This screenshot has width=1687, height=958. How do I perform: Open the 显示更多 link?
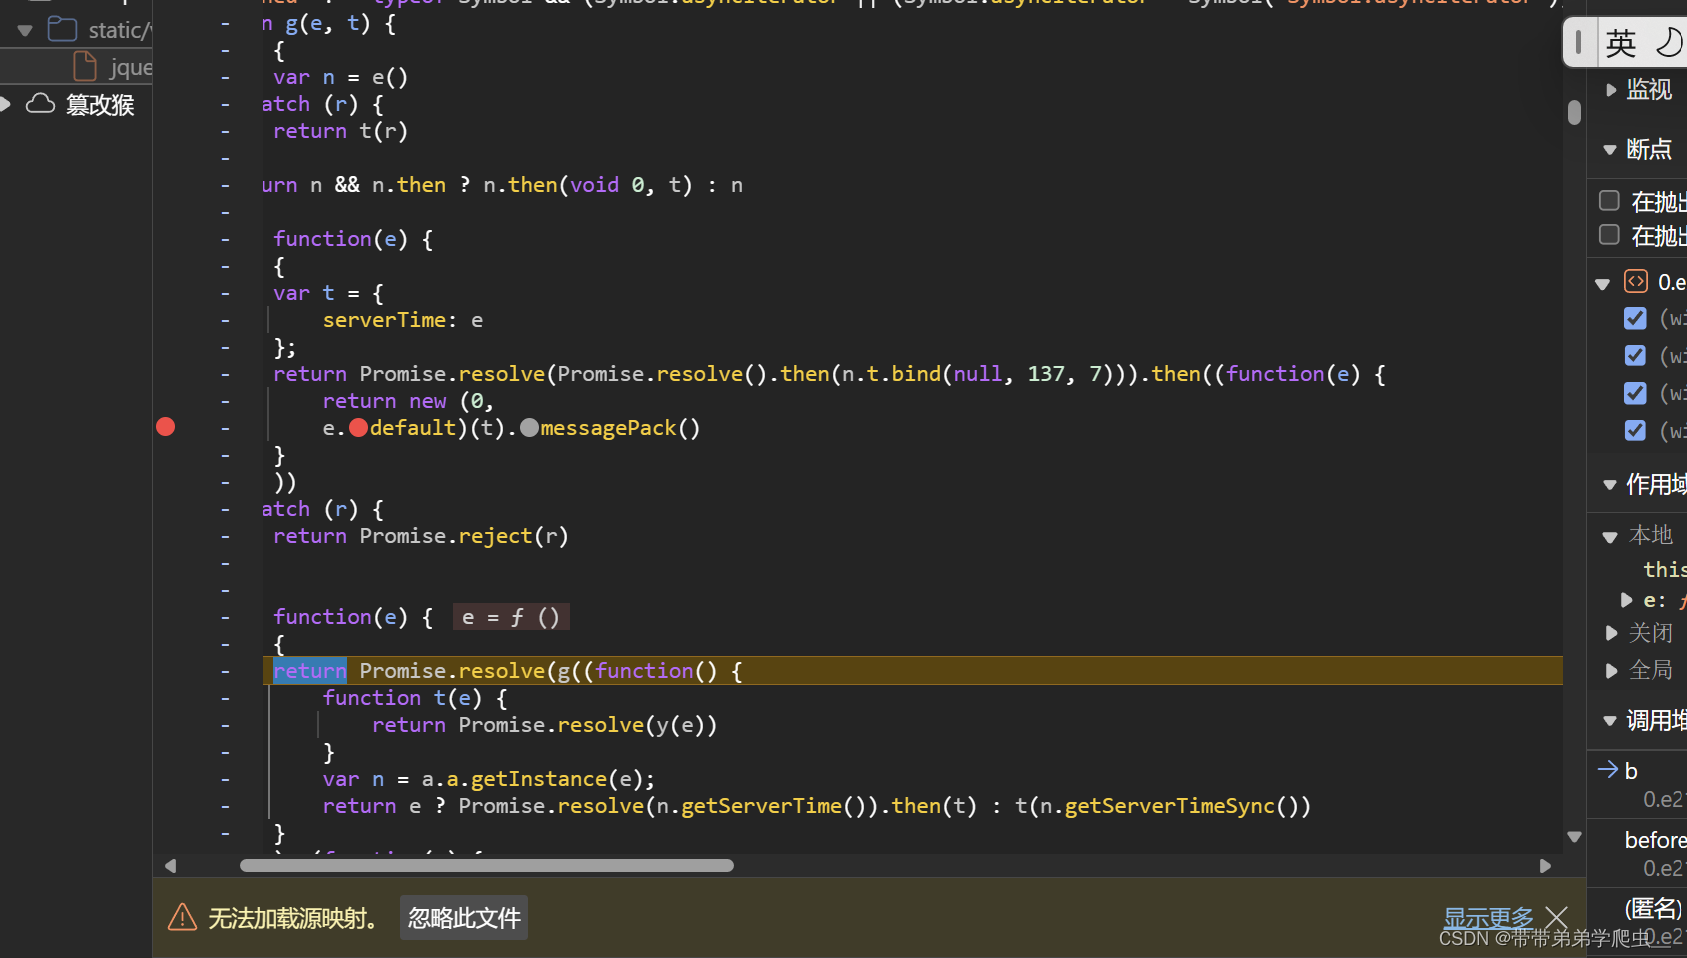tap(1488, 917)
